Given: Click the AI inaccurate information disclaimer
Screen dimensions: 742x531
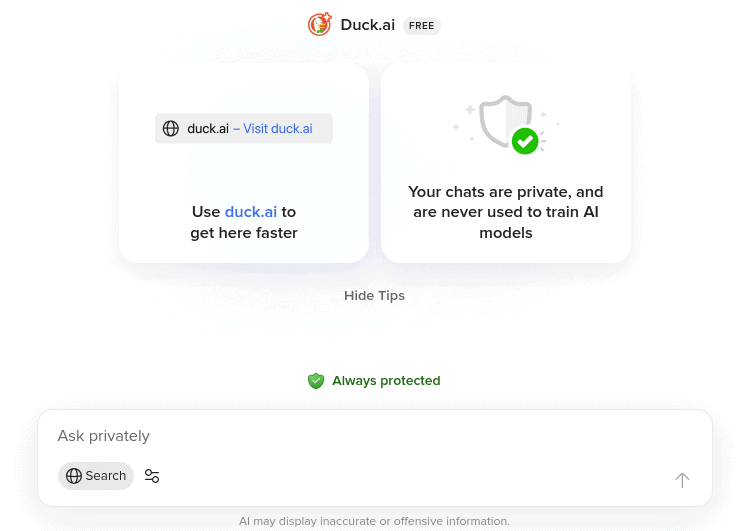Looking at the screenshot, I should click(x=374, y=521).
